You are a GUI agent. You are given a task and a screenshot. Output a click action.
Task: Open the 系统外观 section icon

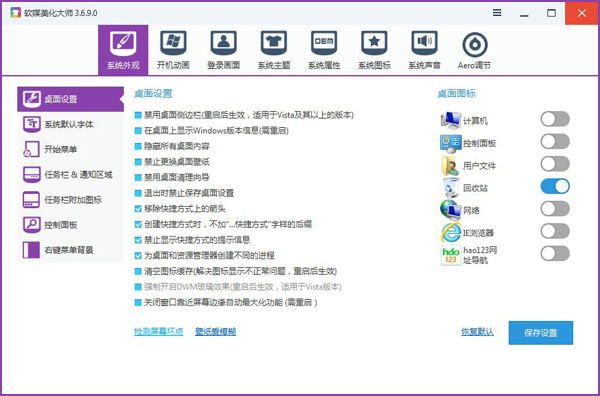(x=123, y=44)
